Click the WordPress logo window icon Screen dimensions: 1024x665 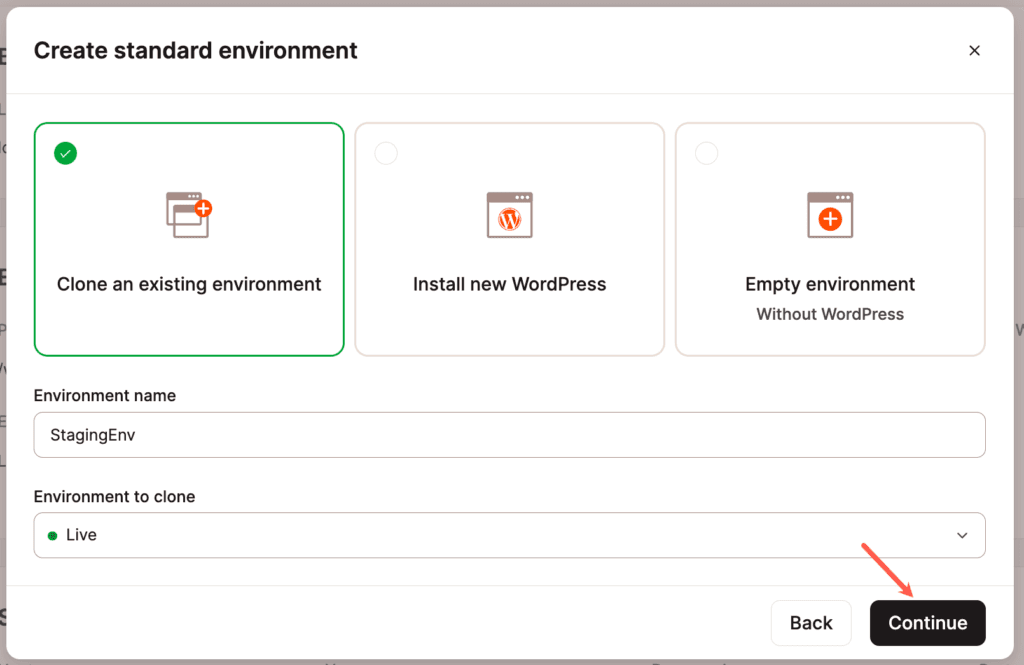[510, 215]
